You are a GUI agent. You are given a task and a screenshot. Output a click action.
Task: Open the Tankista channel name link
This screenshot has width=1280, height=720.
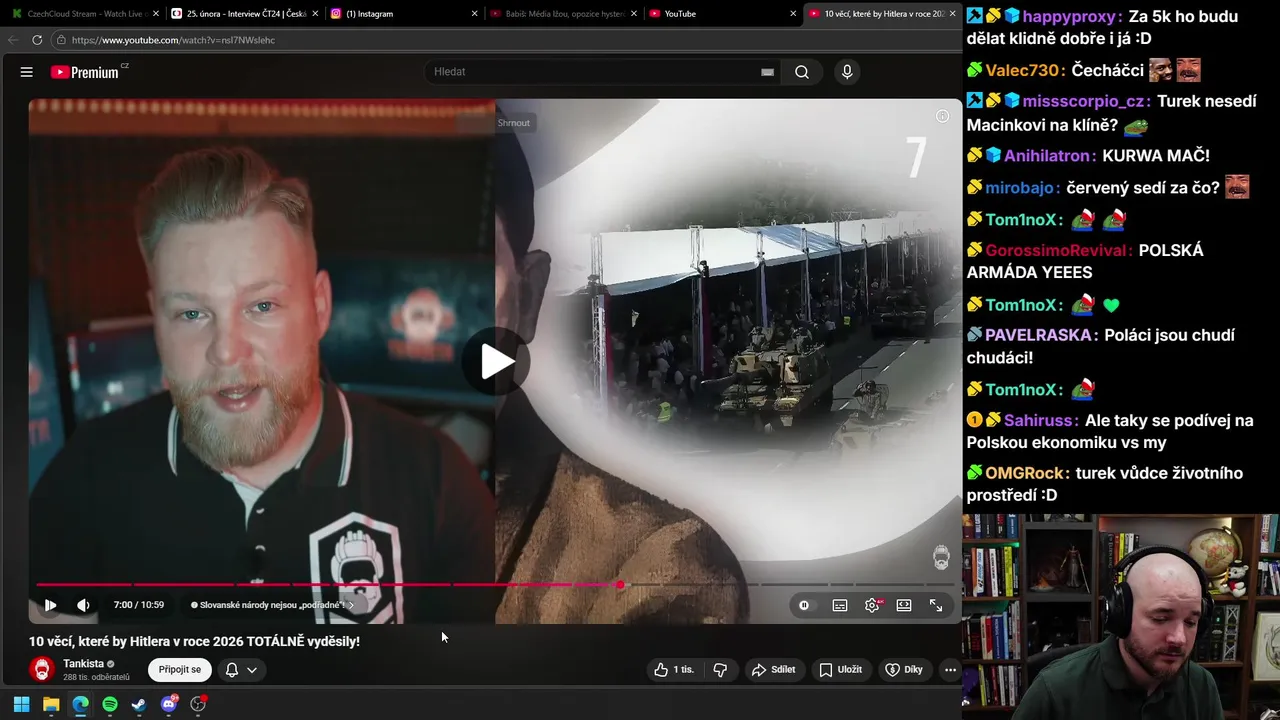point(83,664)
